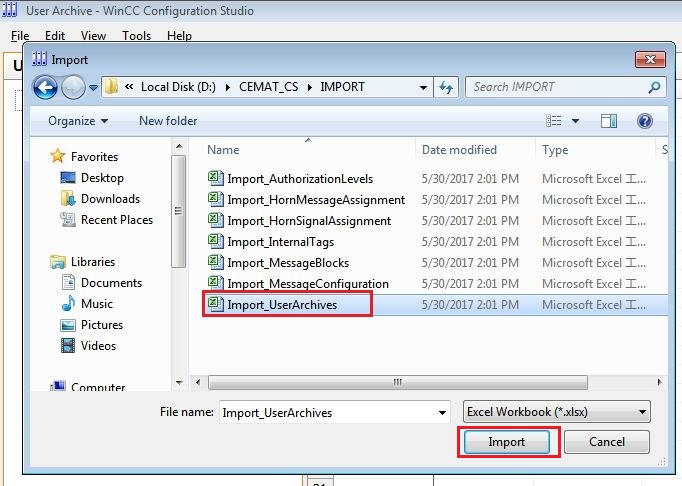Screen dimensions: 682x486
Task: Open Tools menu in WinCC Configuration Studio
Action: [x=136, y=36]
